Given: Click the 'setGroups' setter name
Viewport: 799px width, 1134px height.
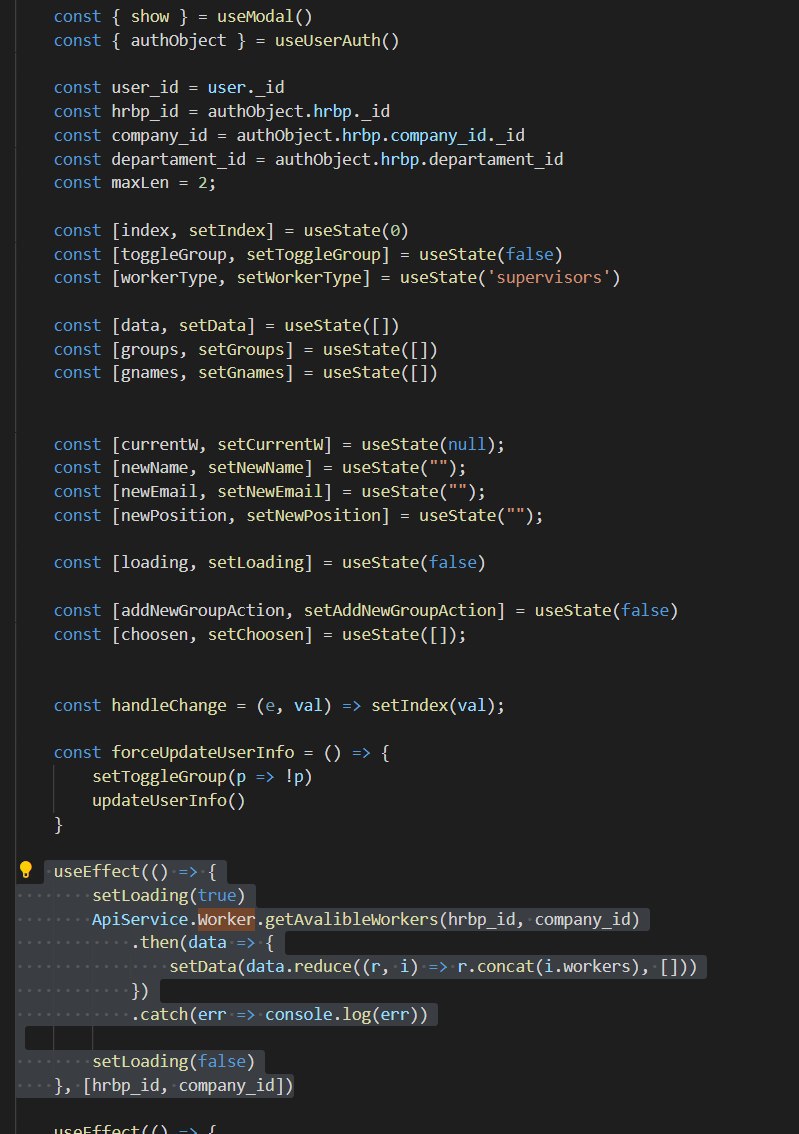Looking at the screenshot, I should [241, 349].
